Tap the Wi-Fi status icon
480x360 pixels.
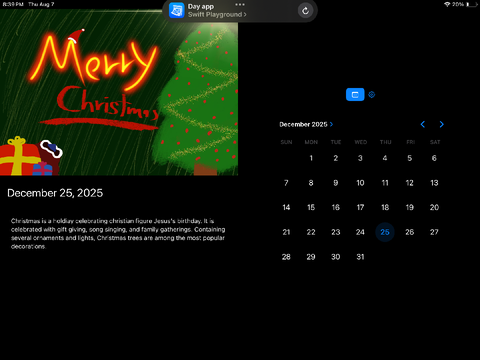click(447, 4)
